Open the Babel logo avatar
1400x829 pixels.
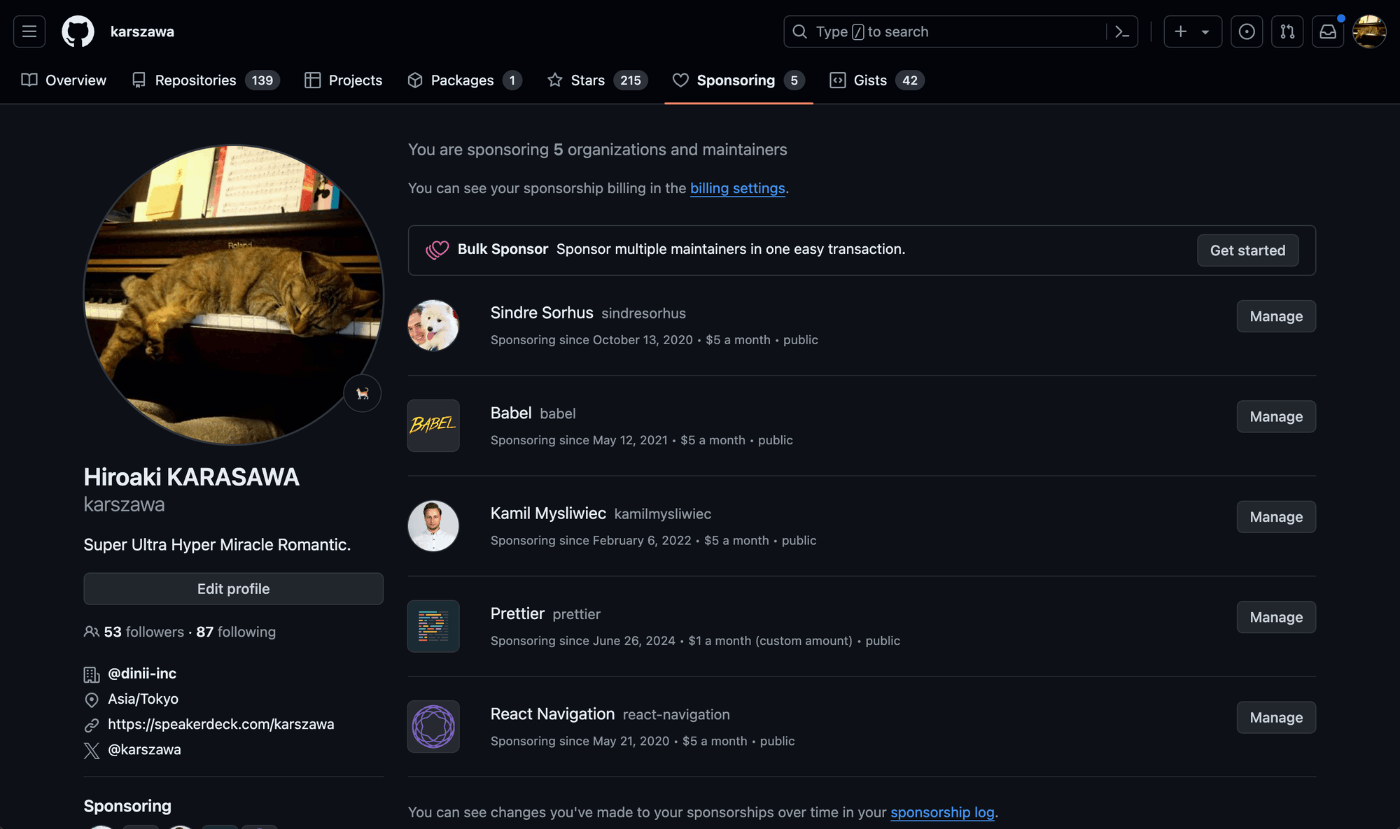point(433,426)
